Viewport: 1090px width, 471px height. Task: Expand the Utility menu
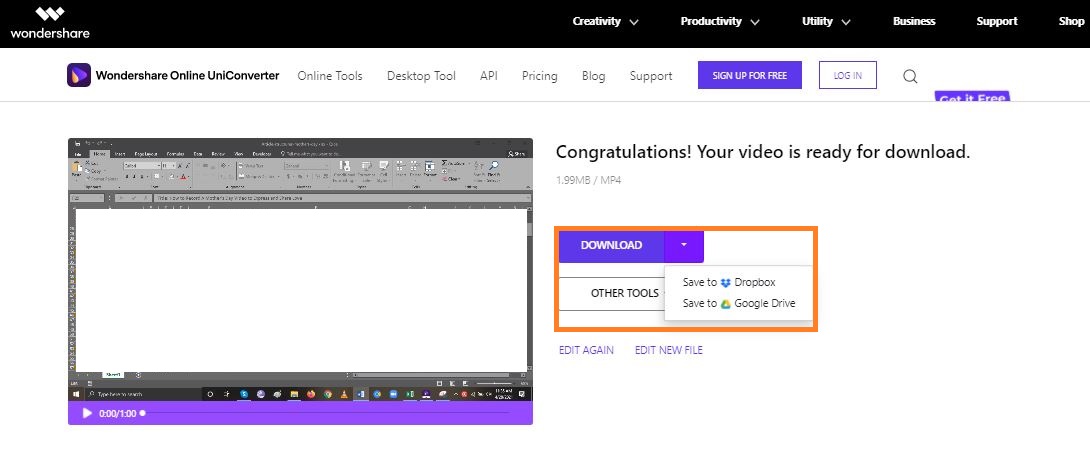pos(826,22)
